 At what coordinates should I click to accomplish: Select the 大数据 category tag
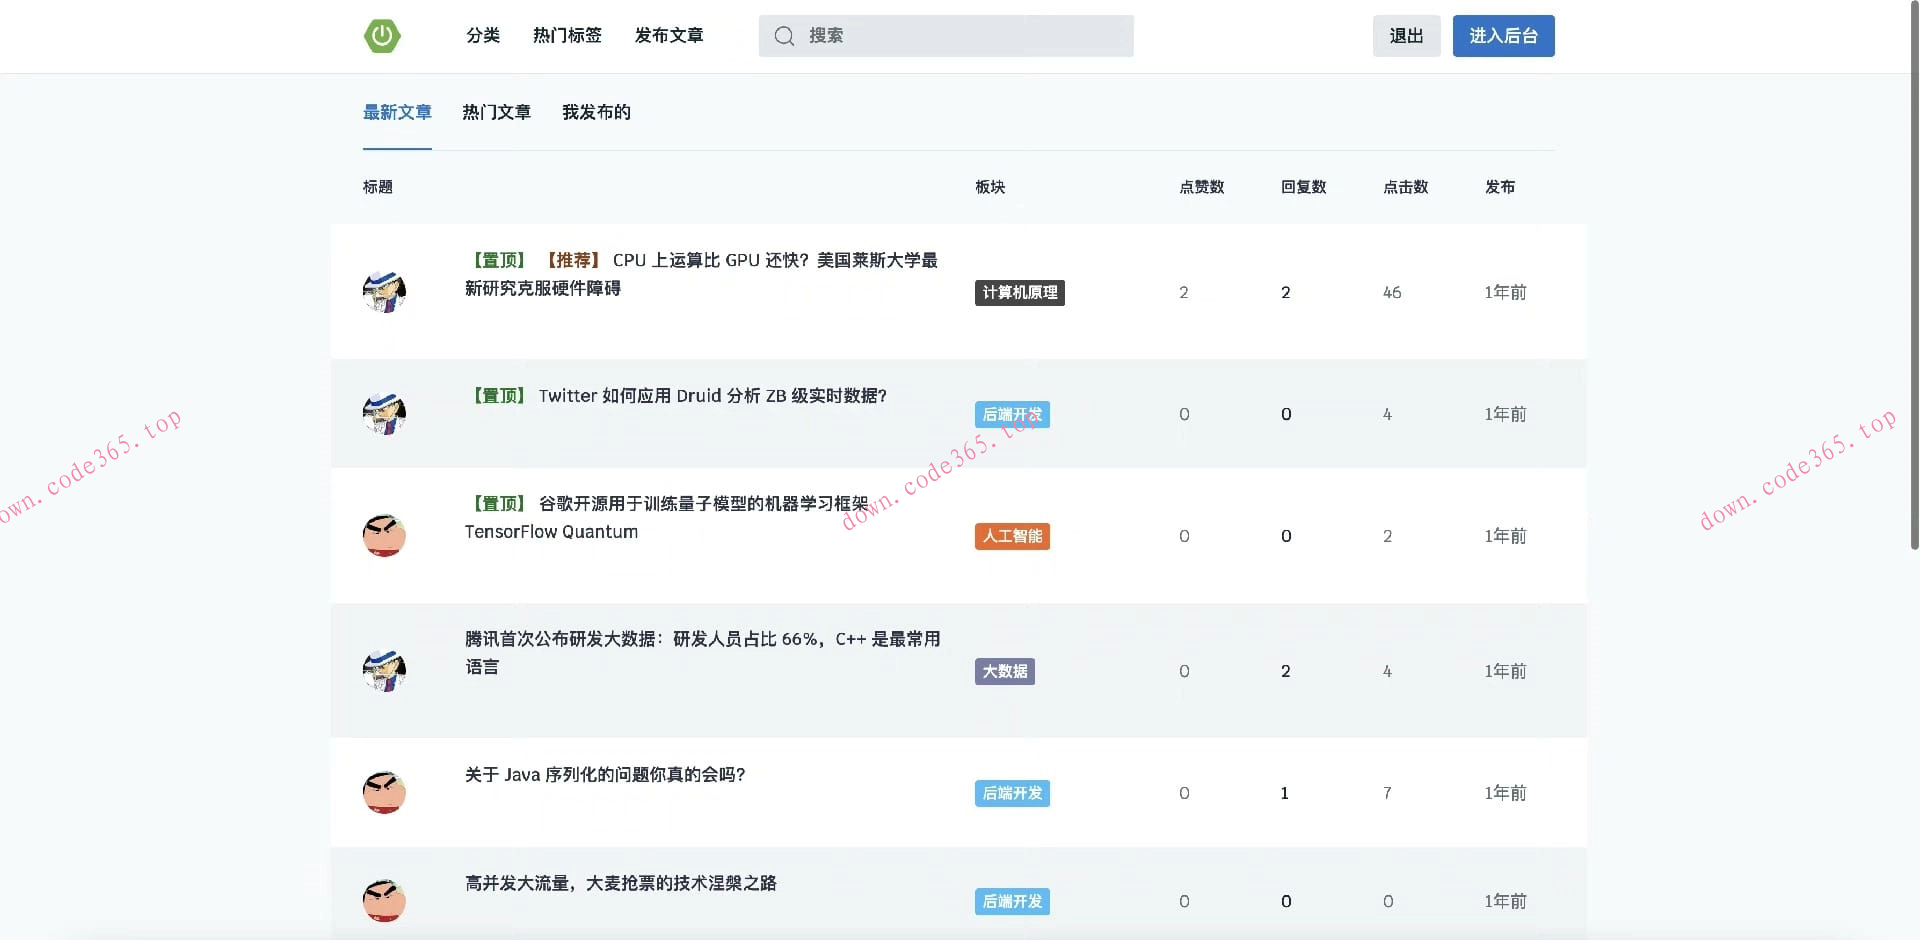point(1004,671)
